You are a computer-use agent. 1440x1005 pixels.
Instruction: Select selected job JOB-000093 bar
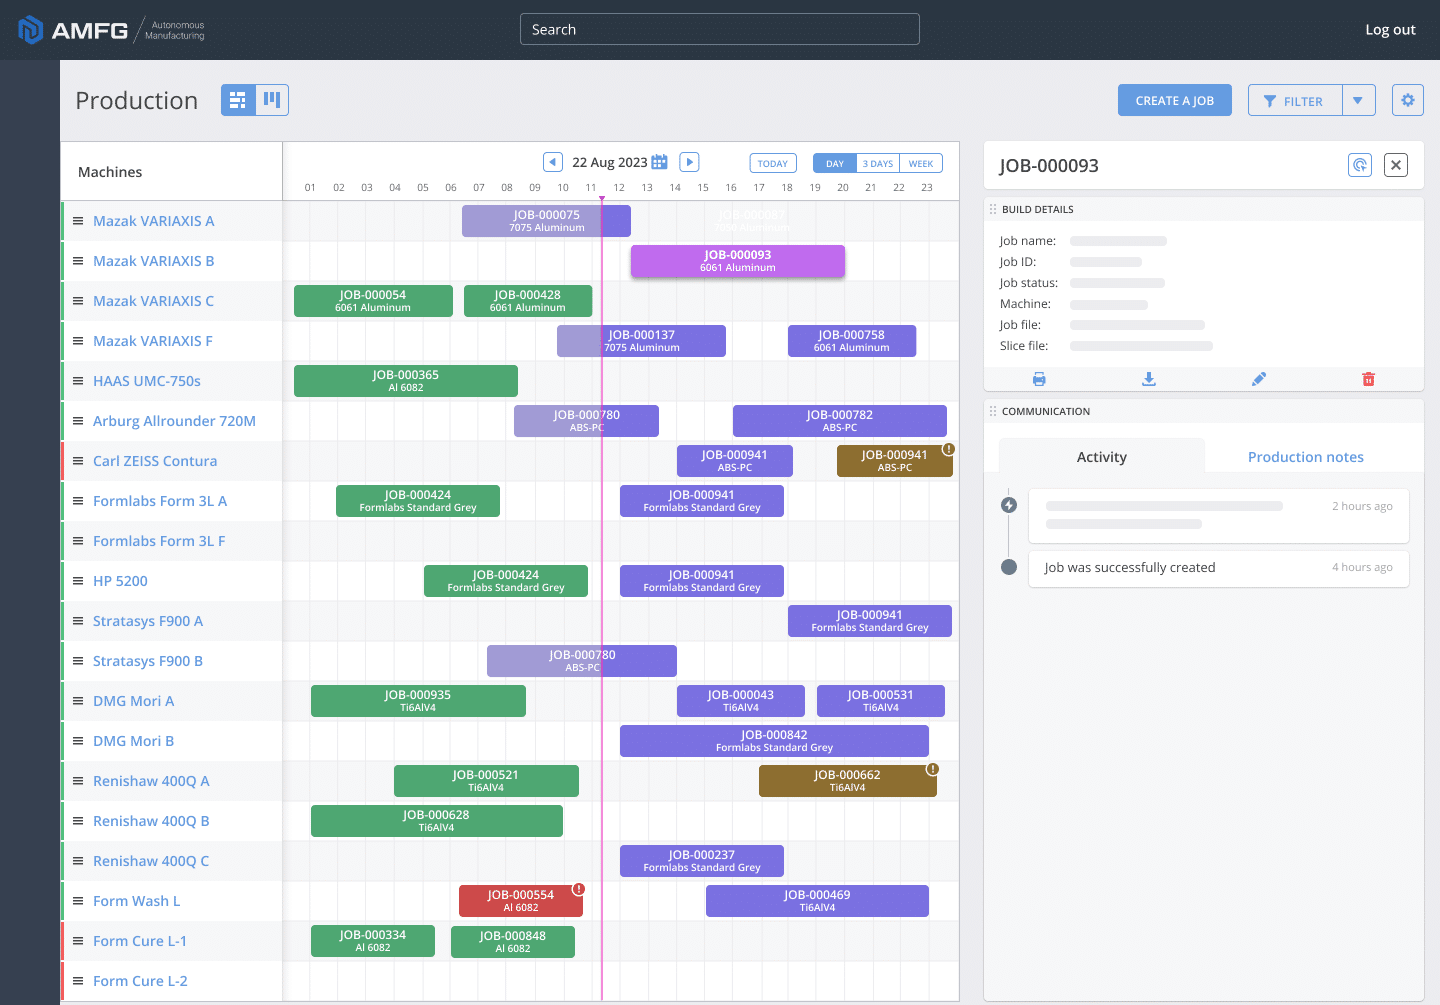pyautogui.click(x=738, y=261)
